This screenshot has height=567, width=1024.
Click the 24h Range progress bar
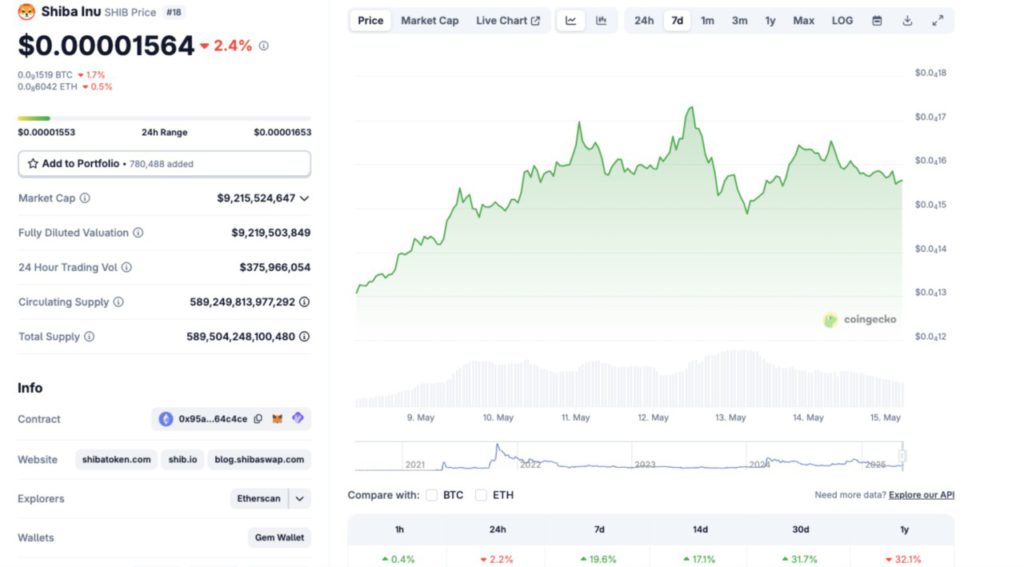(x=164, y=118)
